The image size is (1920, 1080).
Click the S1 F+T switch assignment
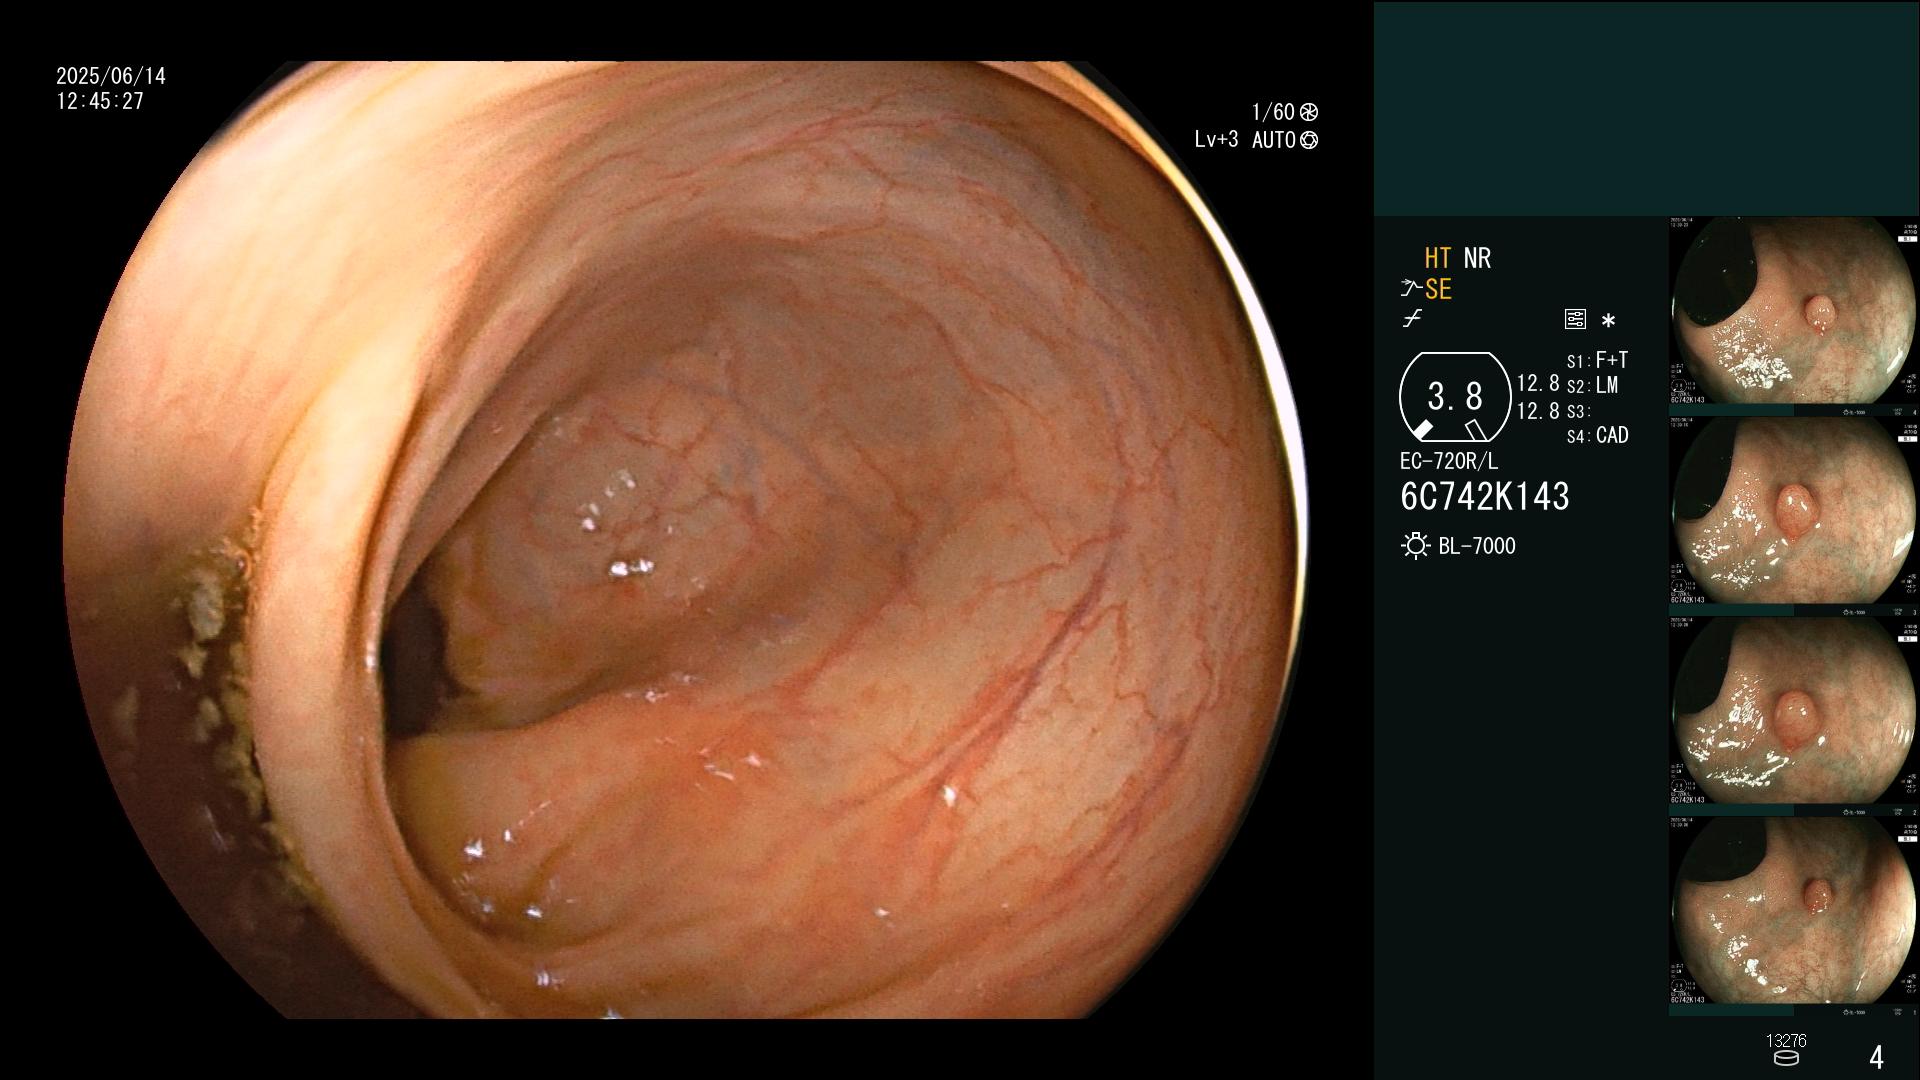1597,360
